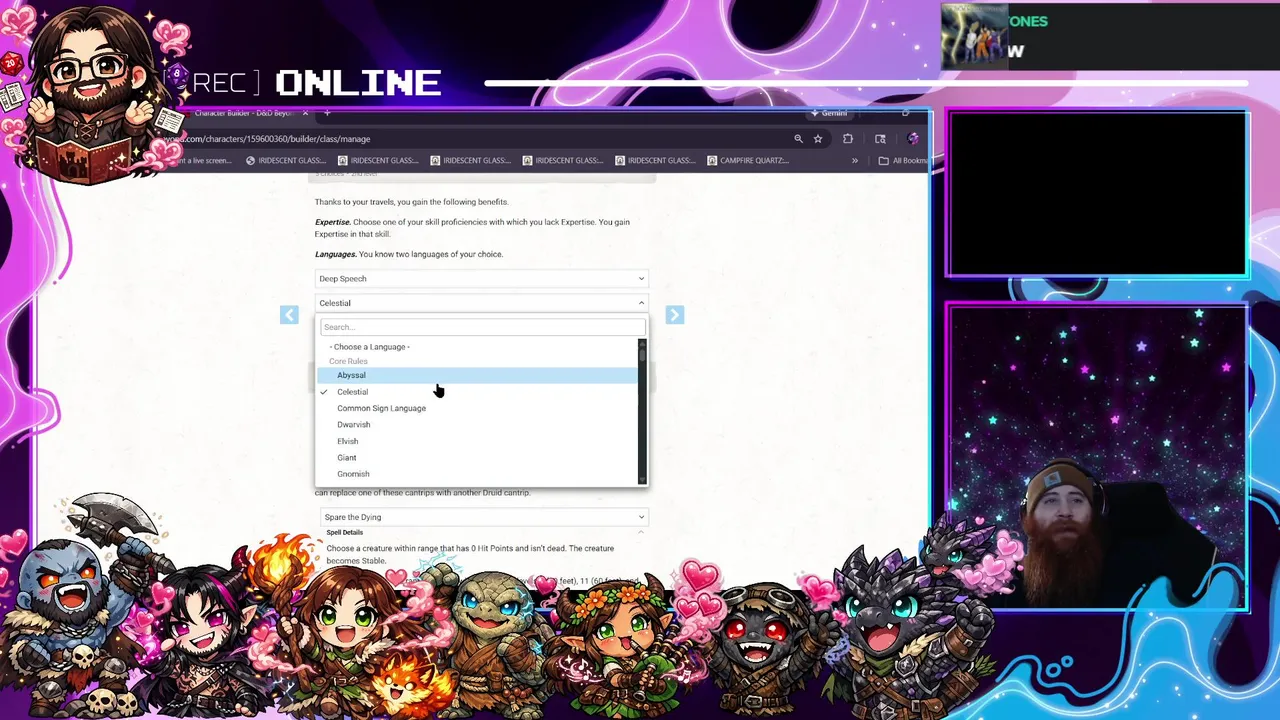Bookmark this page with star icon
This screenshot has width=1280, height=720.
click(818, 139)
